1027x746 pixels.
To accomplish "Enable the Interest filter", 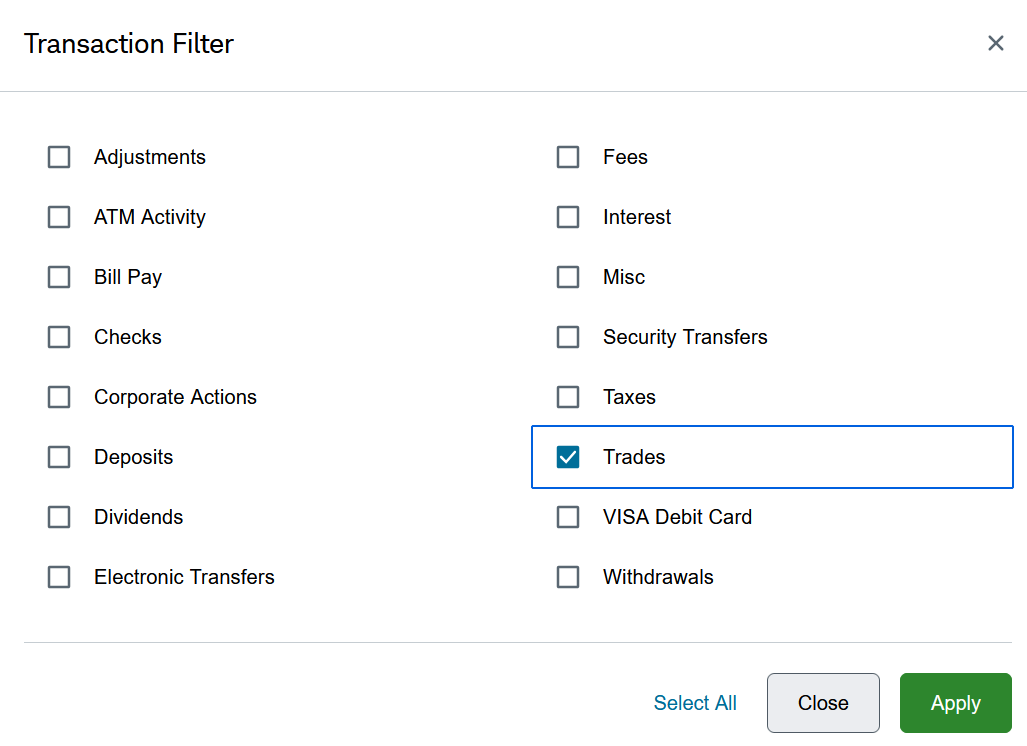I will tap(568, 217).
